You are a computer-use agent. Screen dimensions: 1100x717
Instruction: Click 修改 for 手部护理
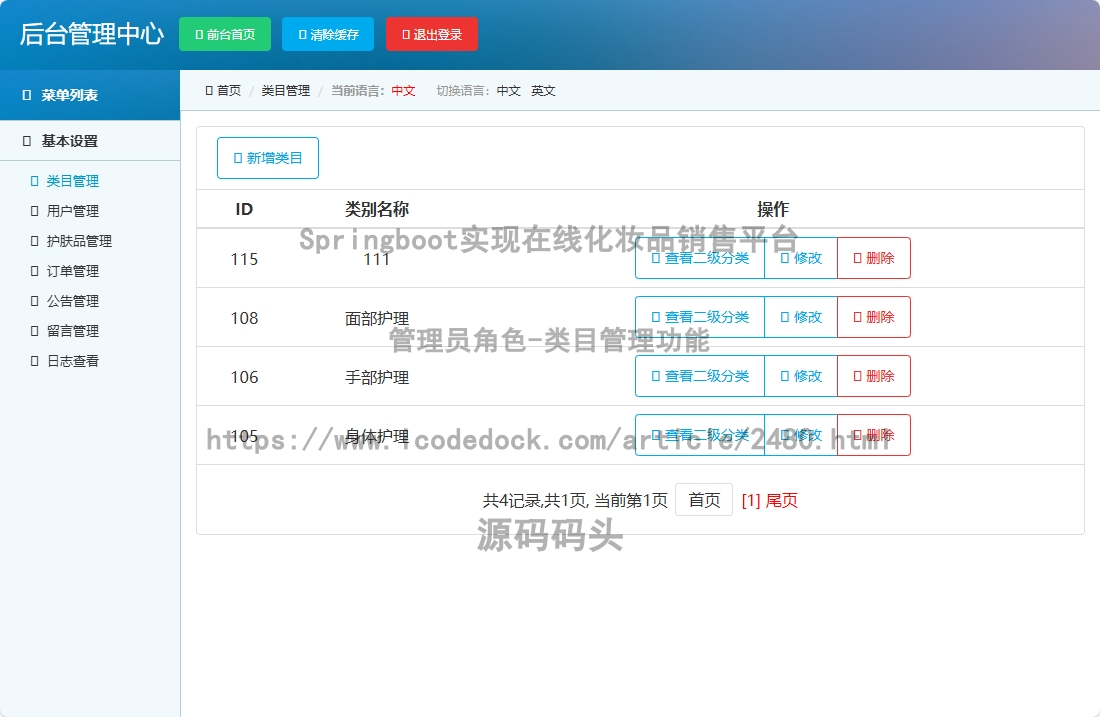pyautogui.click(x=801, y=376)
